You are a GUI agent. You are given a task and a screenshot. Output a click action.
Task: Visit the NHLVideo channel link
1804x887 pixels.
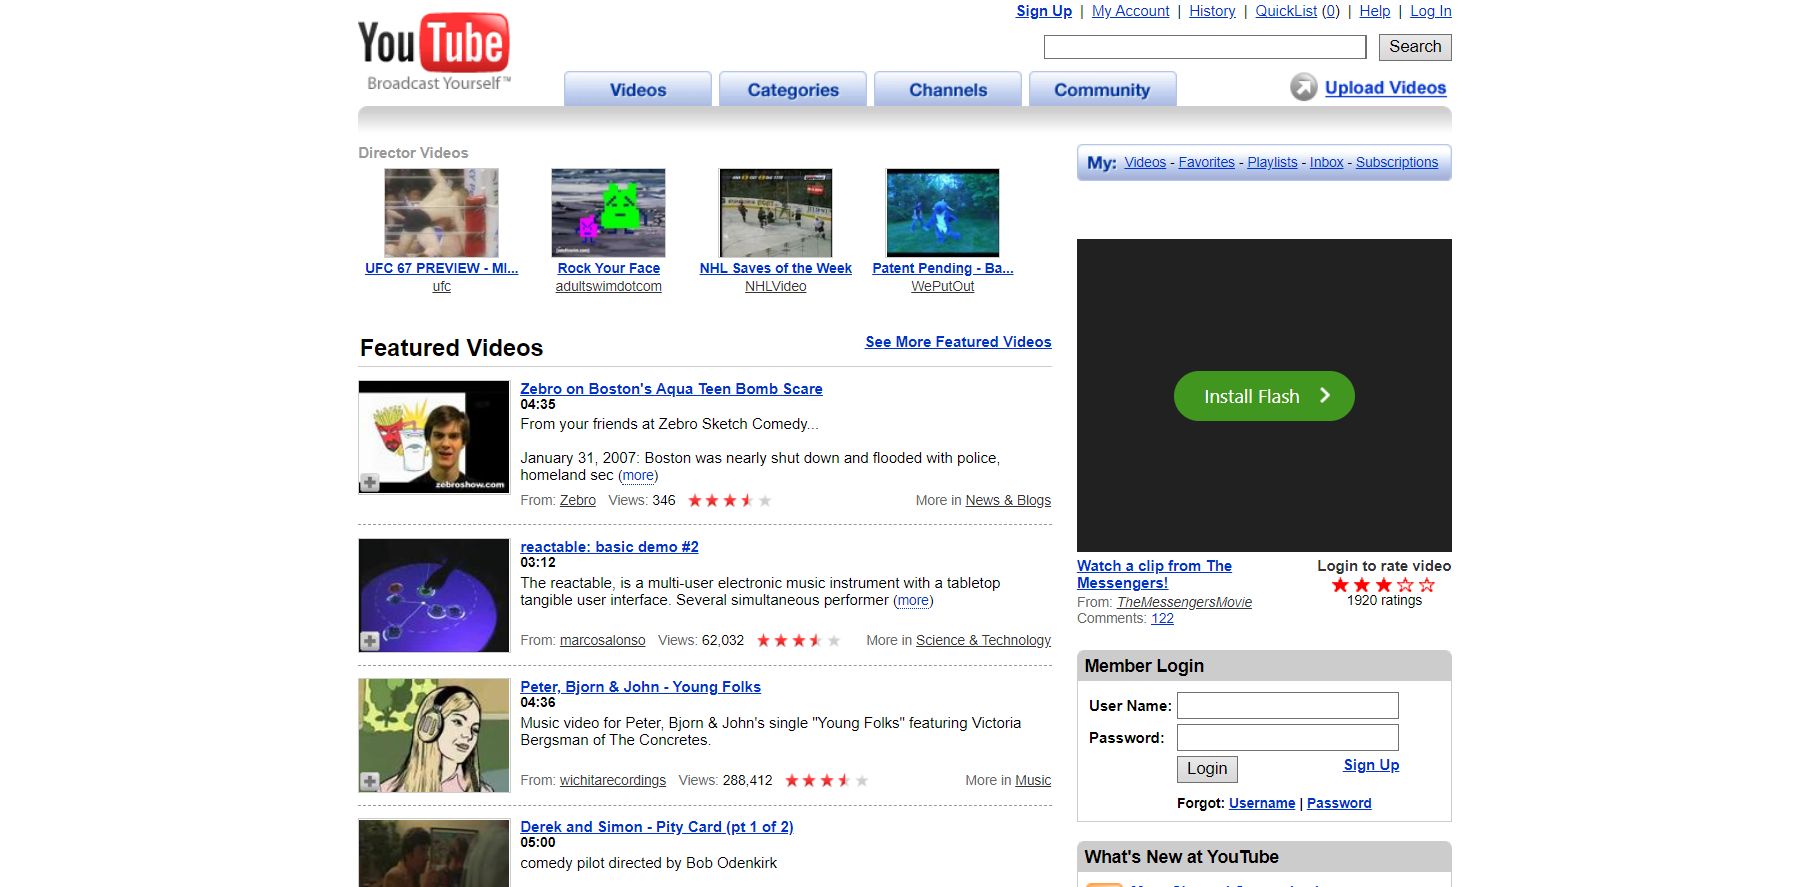click(x=776, y=286)
